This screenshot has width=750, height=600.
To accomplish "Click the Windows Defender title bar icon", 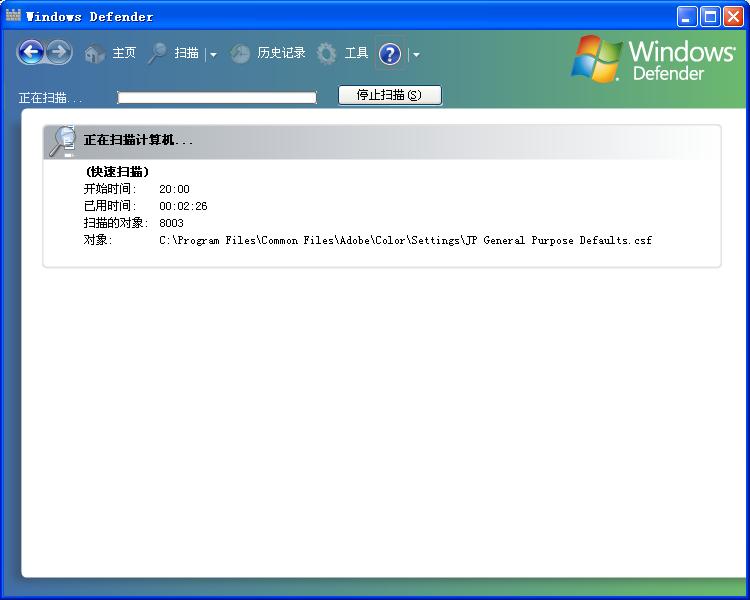I will pyautogui.click(x=13, y=16).
